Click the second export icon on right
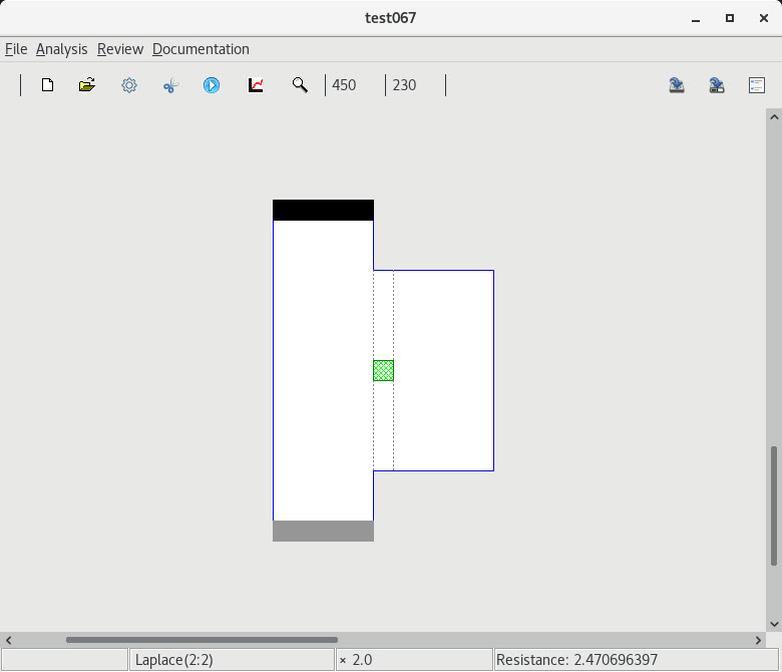The height and width of the screenshot is (672, 782). tap(717, 85)
